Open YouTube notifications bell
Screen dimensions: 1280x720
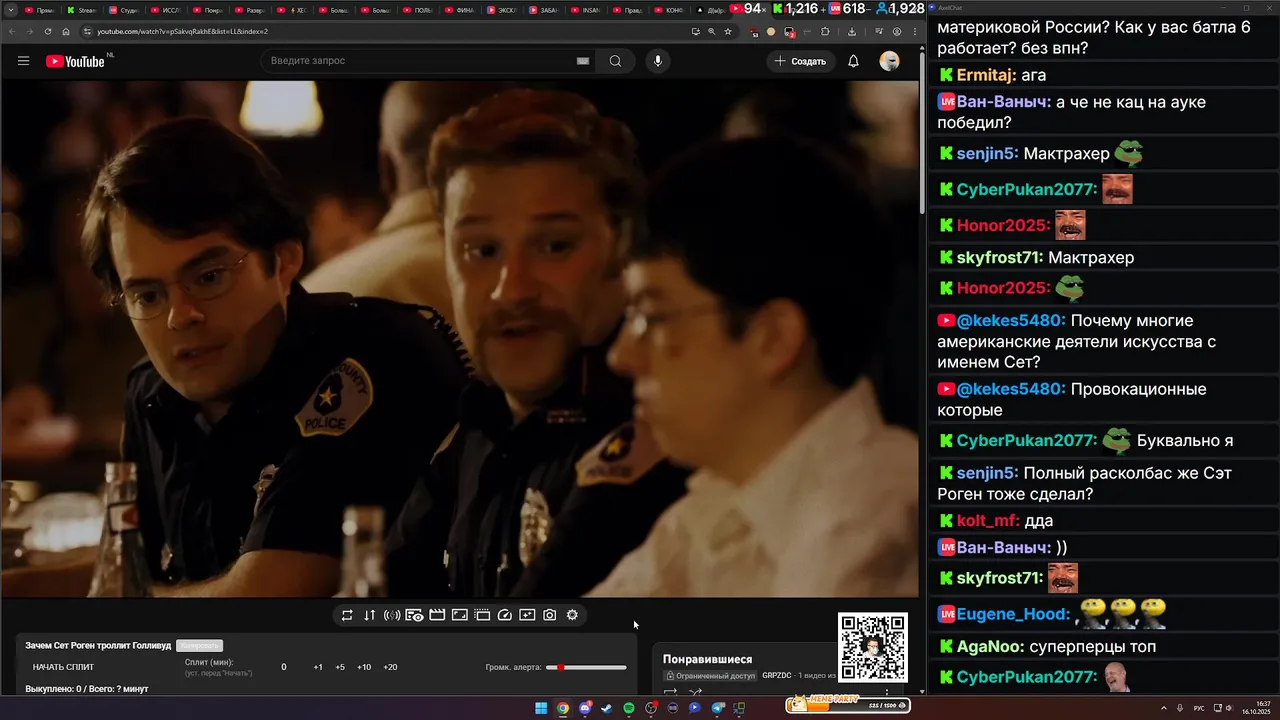pyautogui.click(x=853, y=61)
